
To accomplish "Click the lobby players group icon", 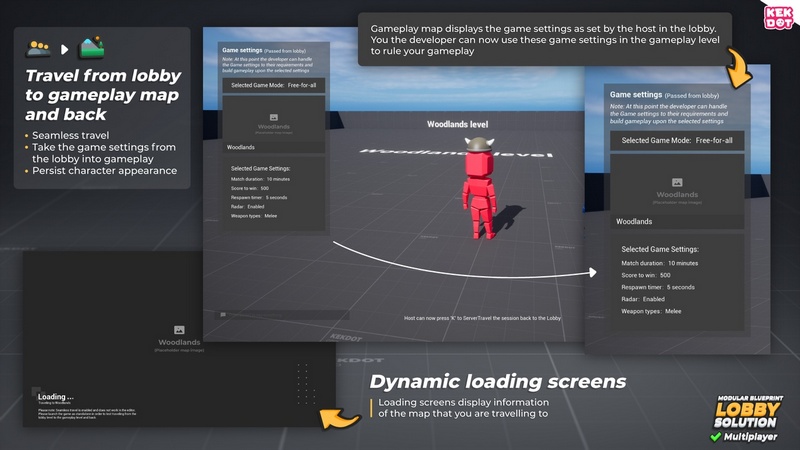I will point(39,47).
